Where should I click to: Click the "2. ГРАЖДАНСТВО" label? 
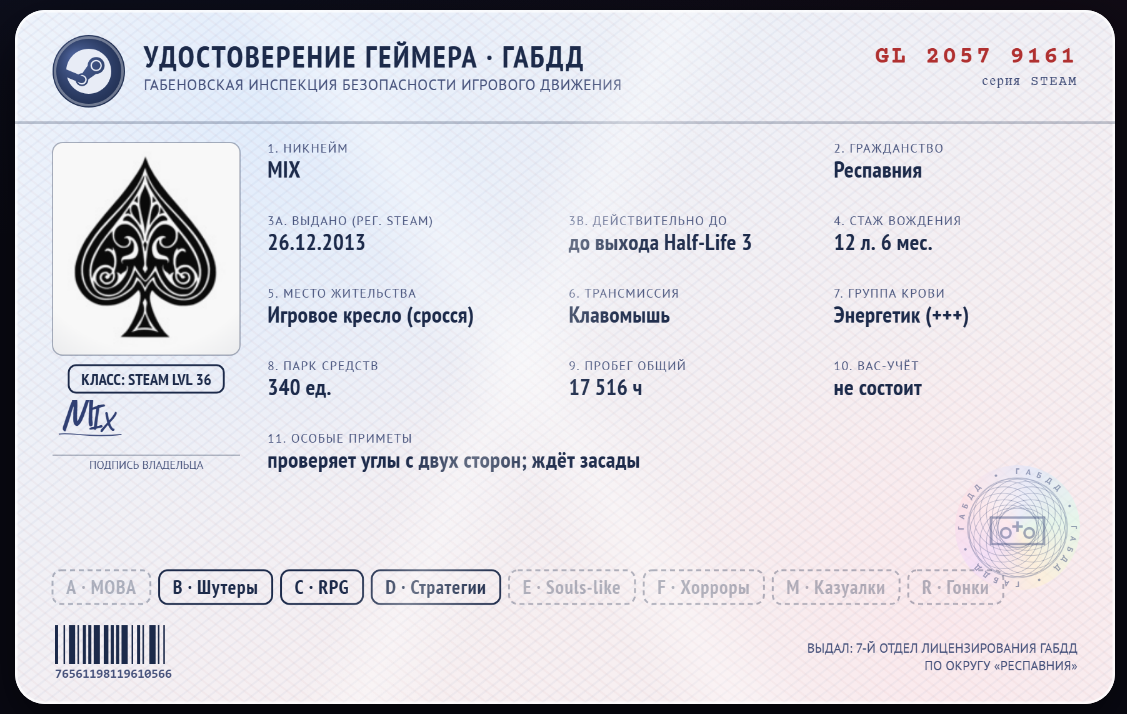pos(888,148)
